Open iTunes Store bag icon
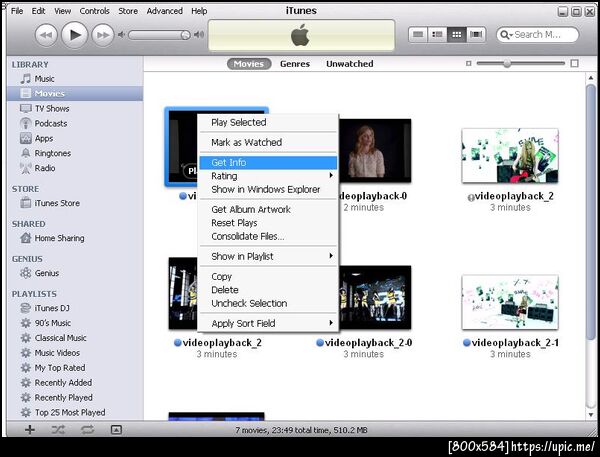600x457 pixels. coord(26,202)
